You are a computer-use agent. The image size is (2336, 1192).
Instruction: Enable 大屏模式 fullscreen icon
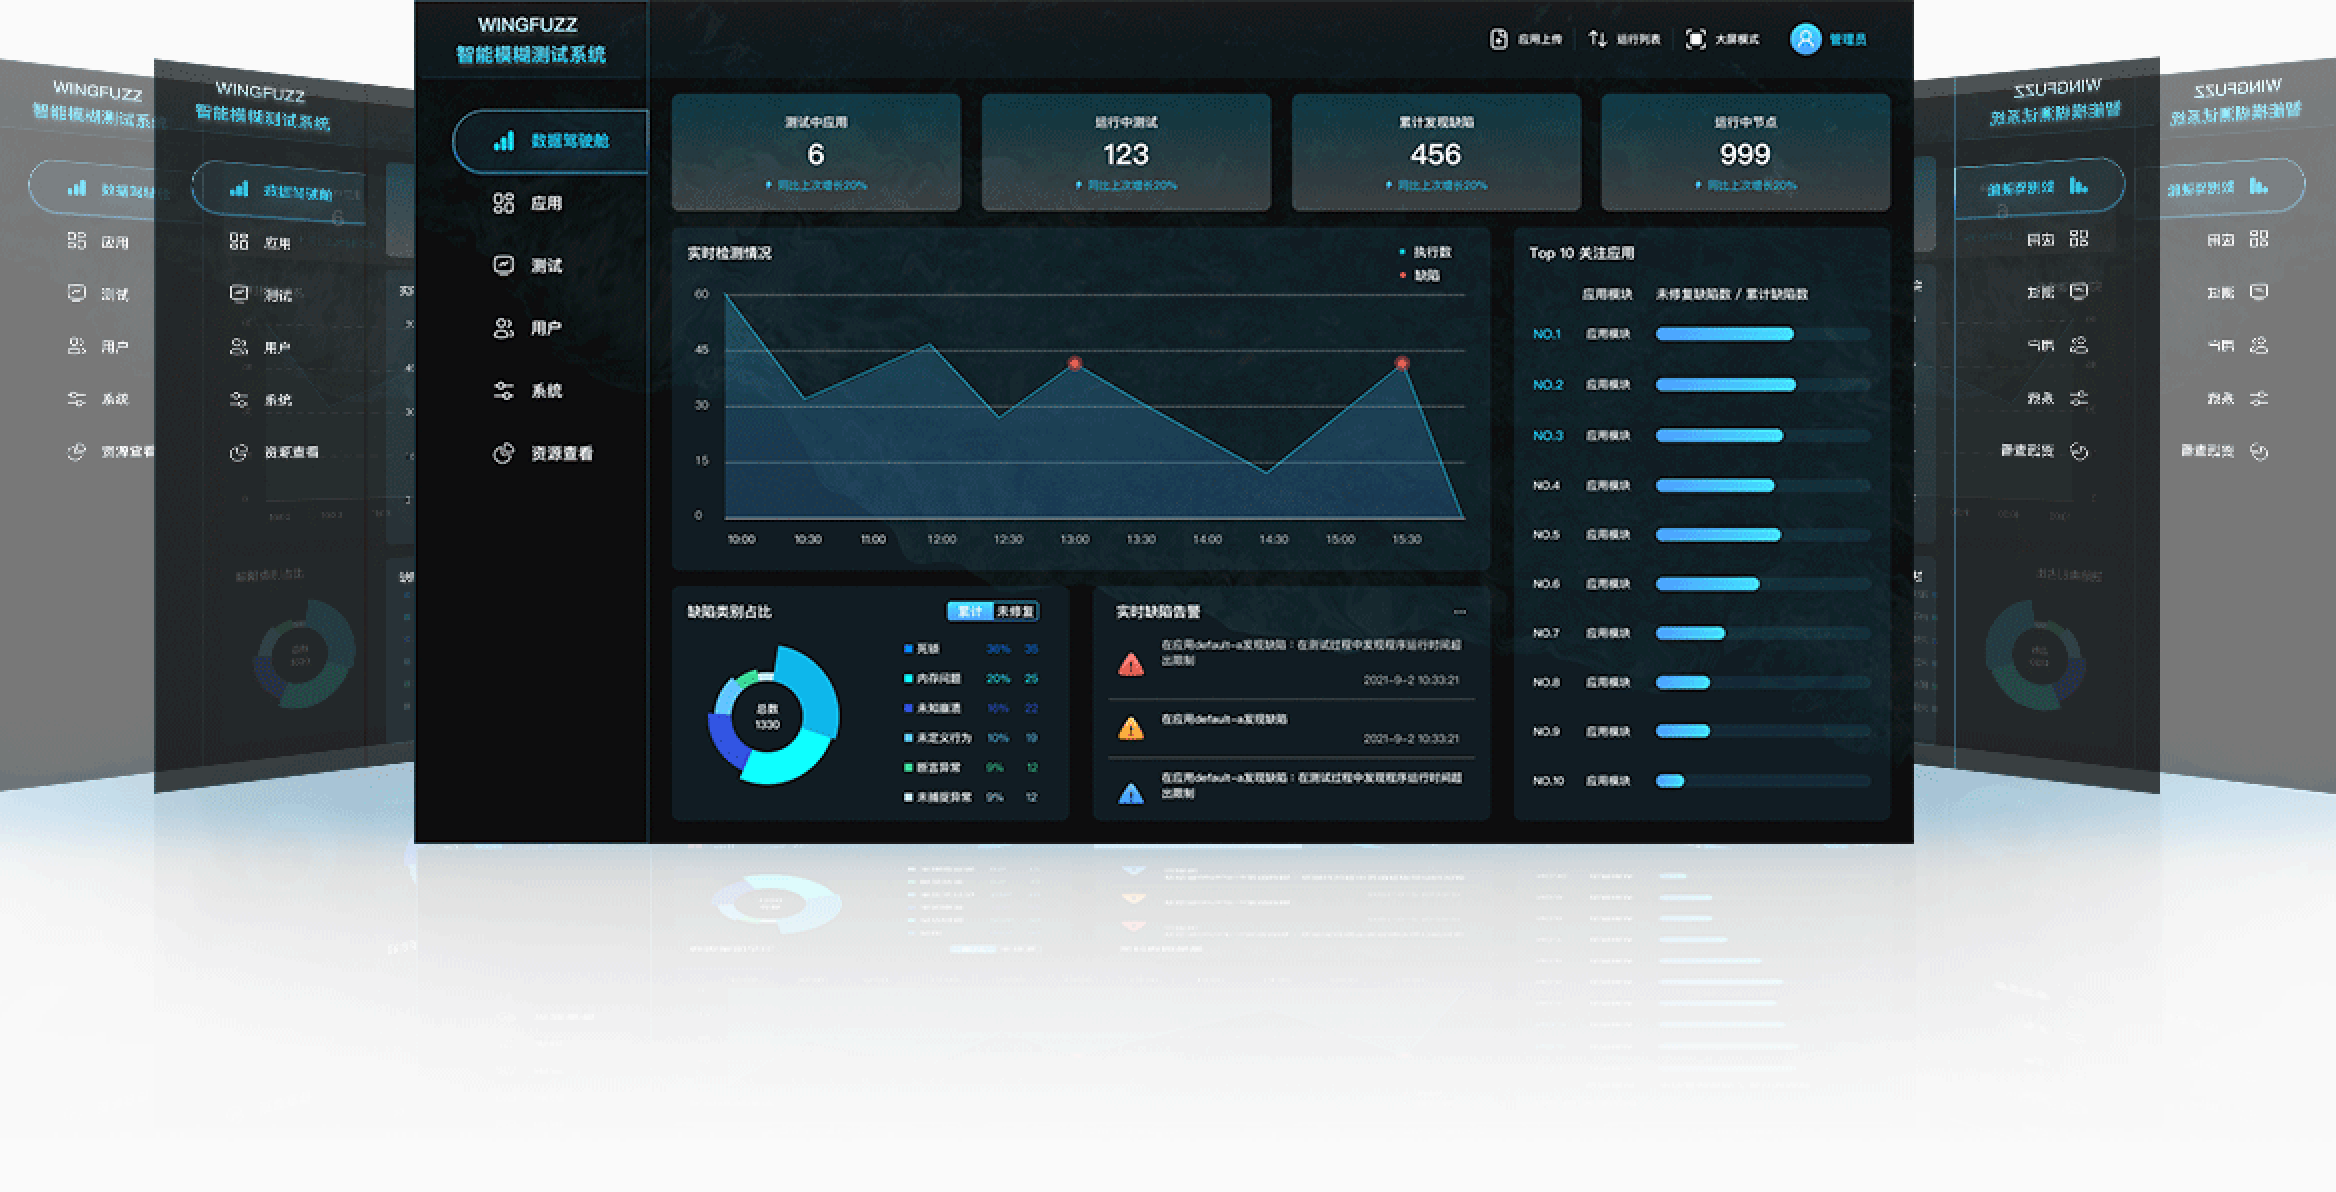tap(1695, 39)
